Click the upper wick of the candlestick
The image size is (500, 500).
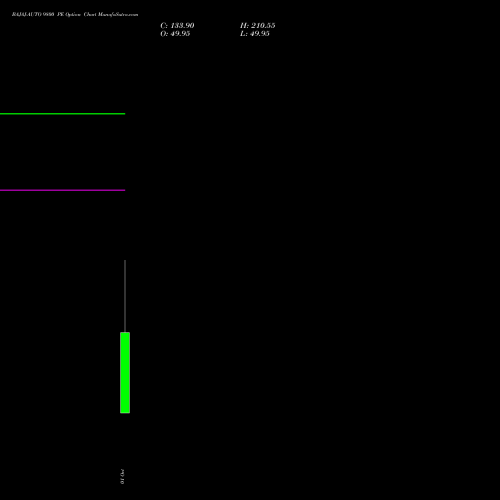click(x=125, y=296)
